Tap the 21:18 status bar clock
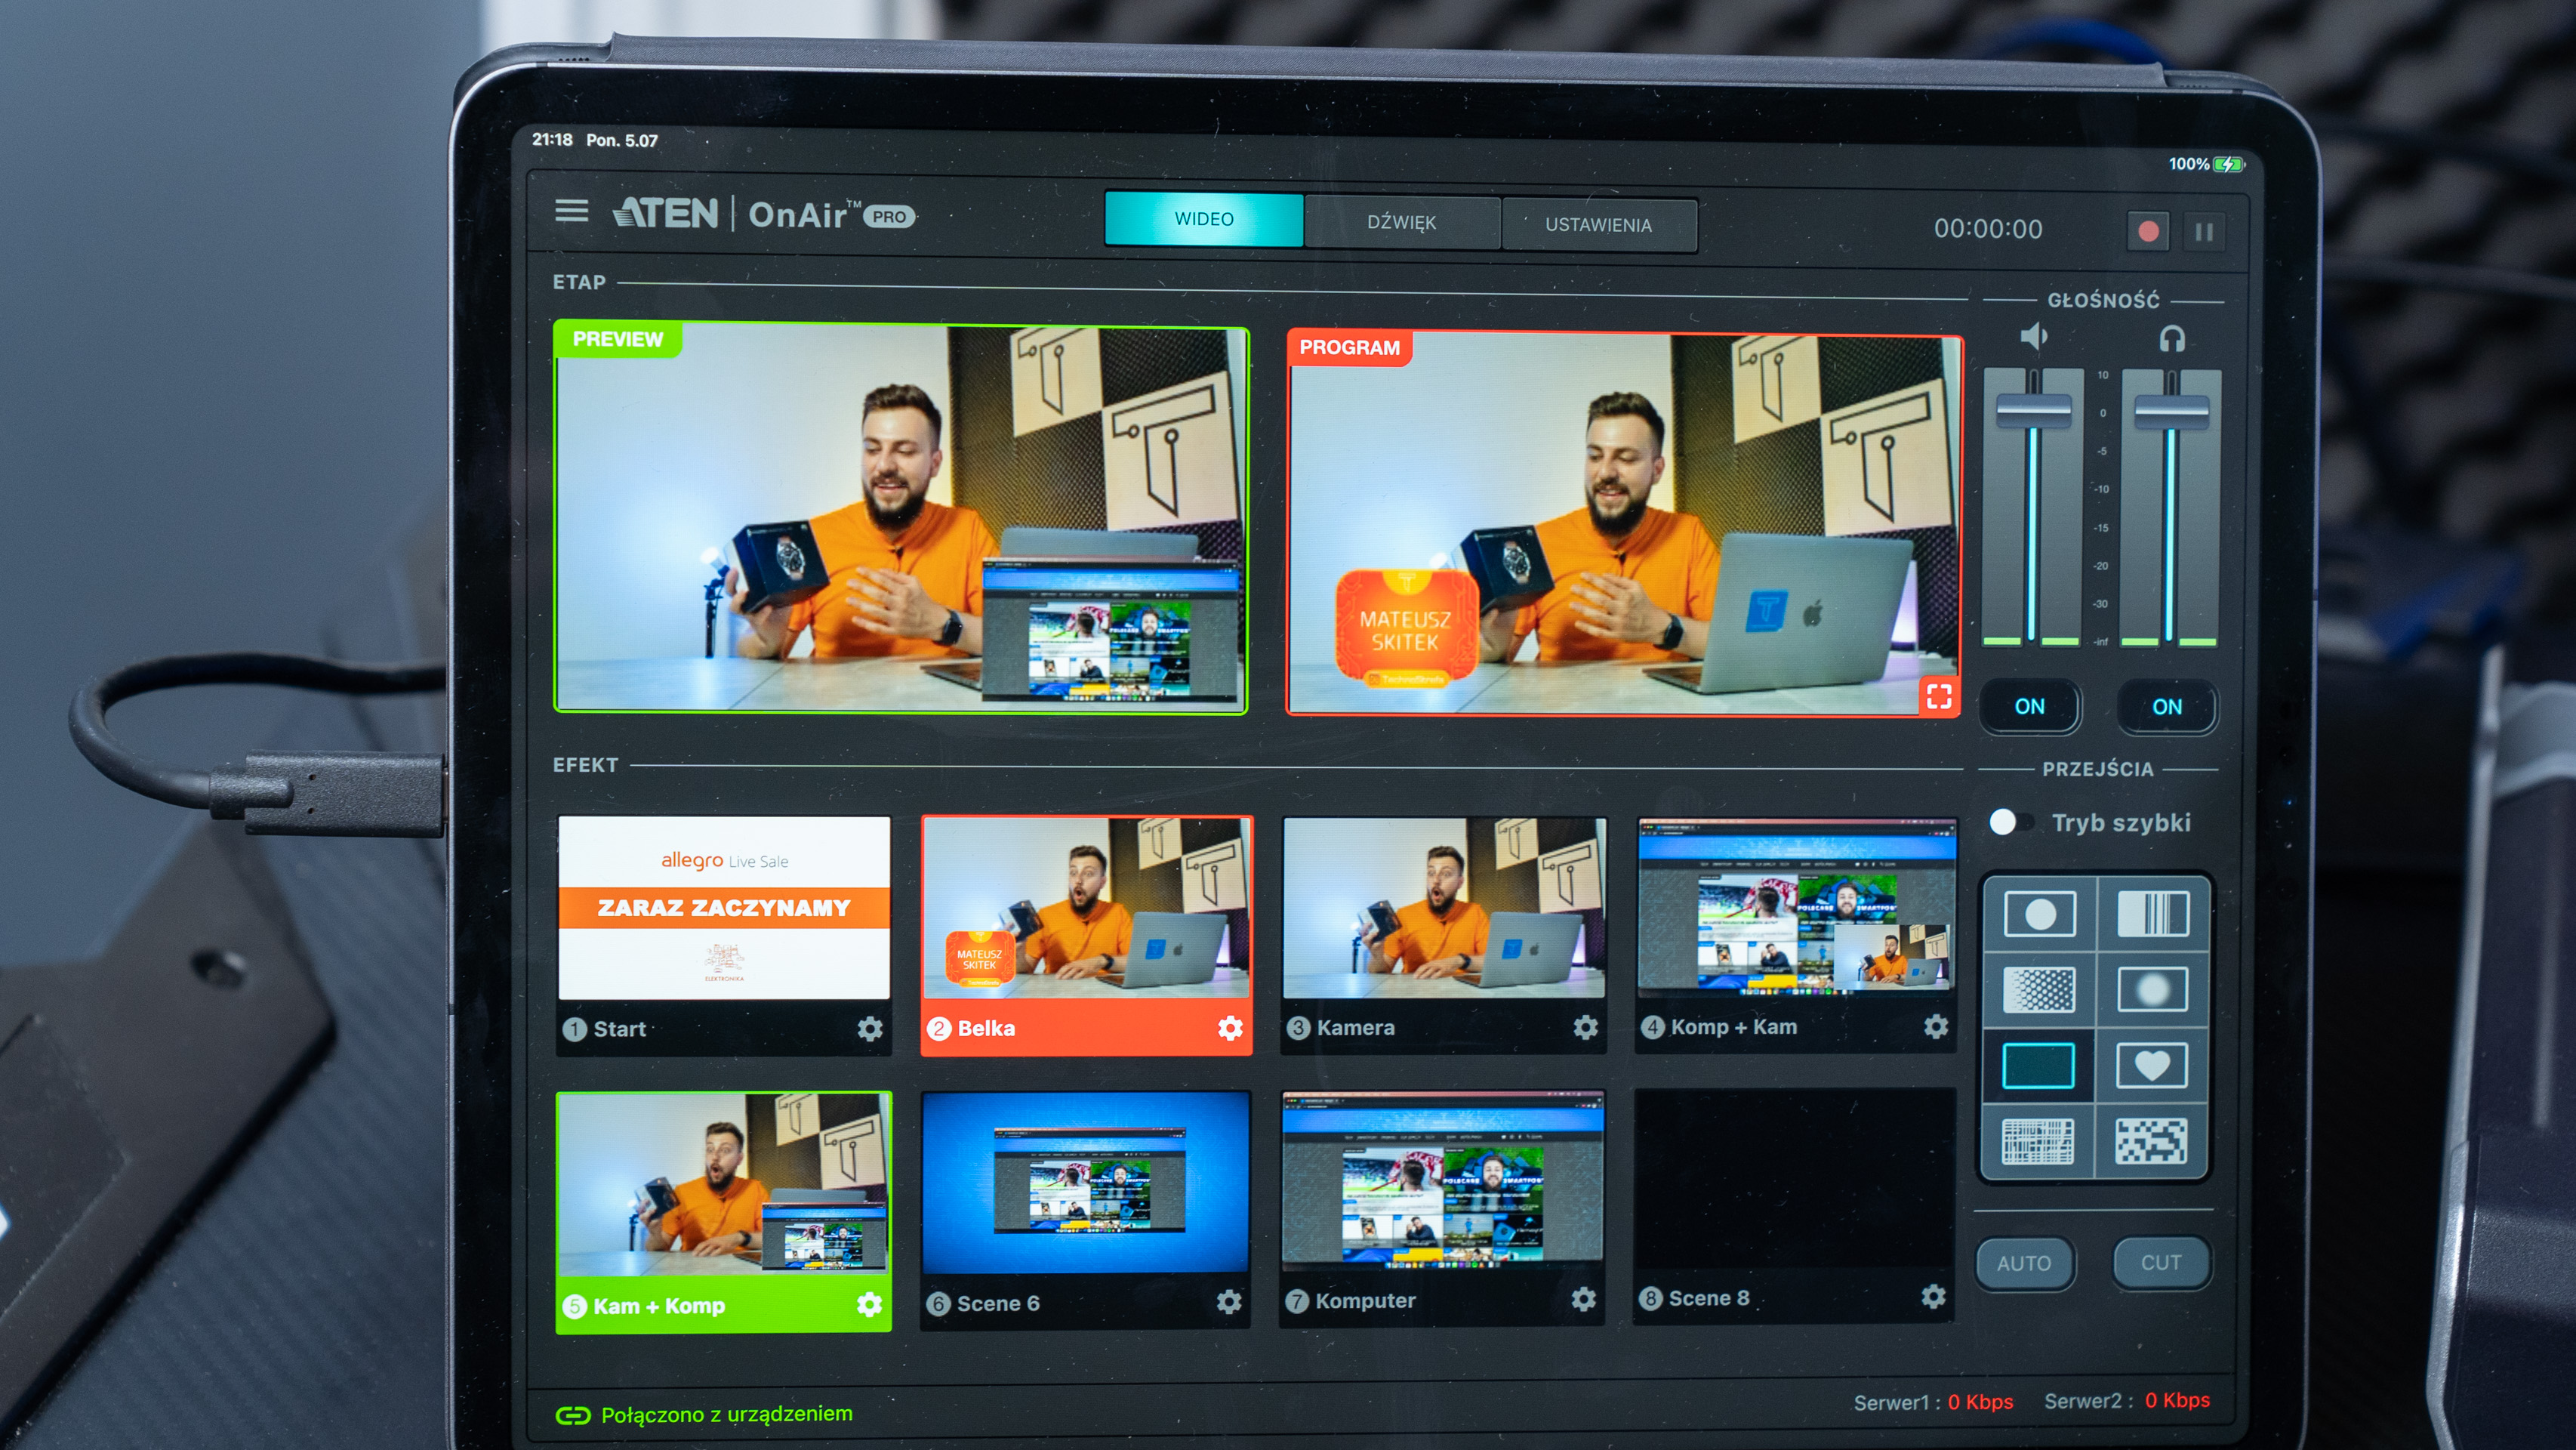The image size is (2576, 1450). click(552, 139)
